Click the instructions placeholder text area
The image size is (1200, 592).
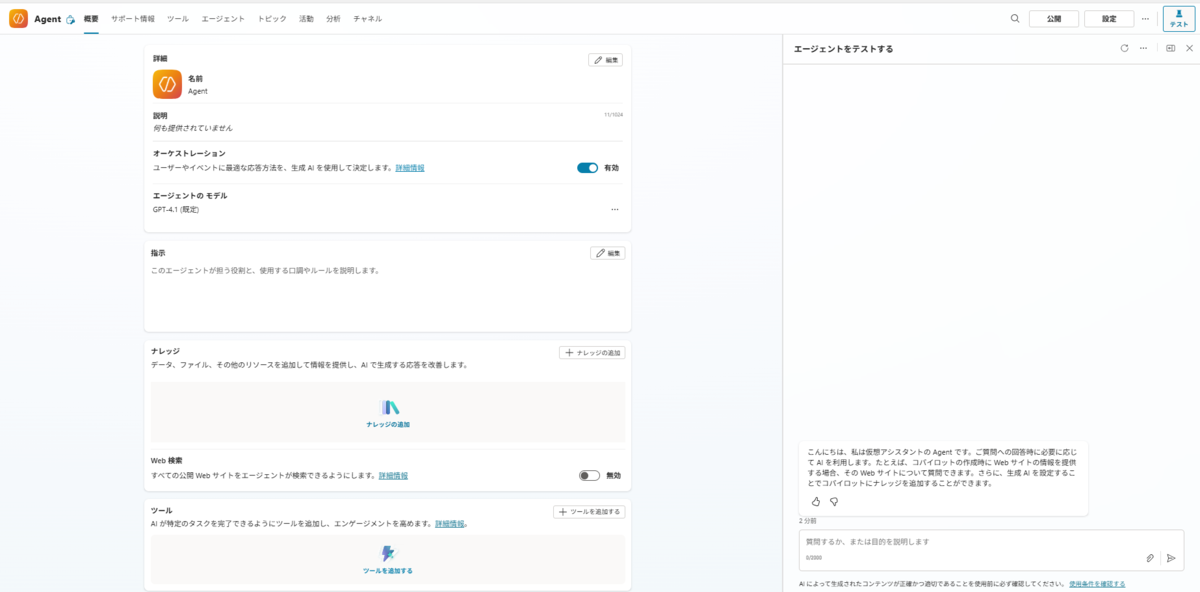click(x=265, y=271)
